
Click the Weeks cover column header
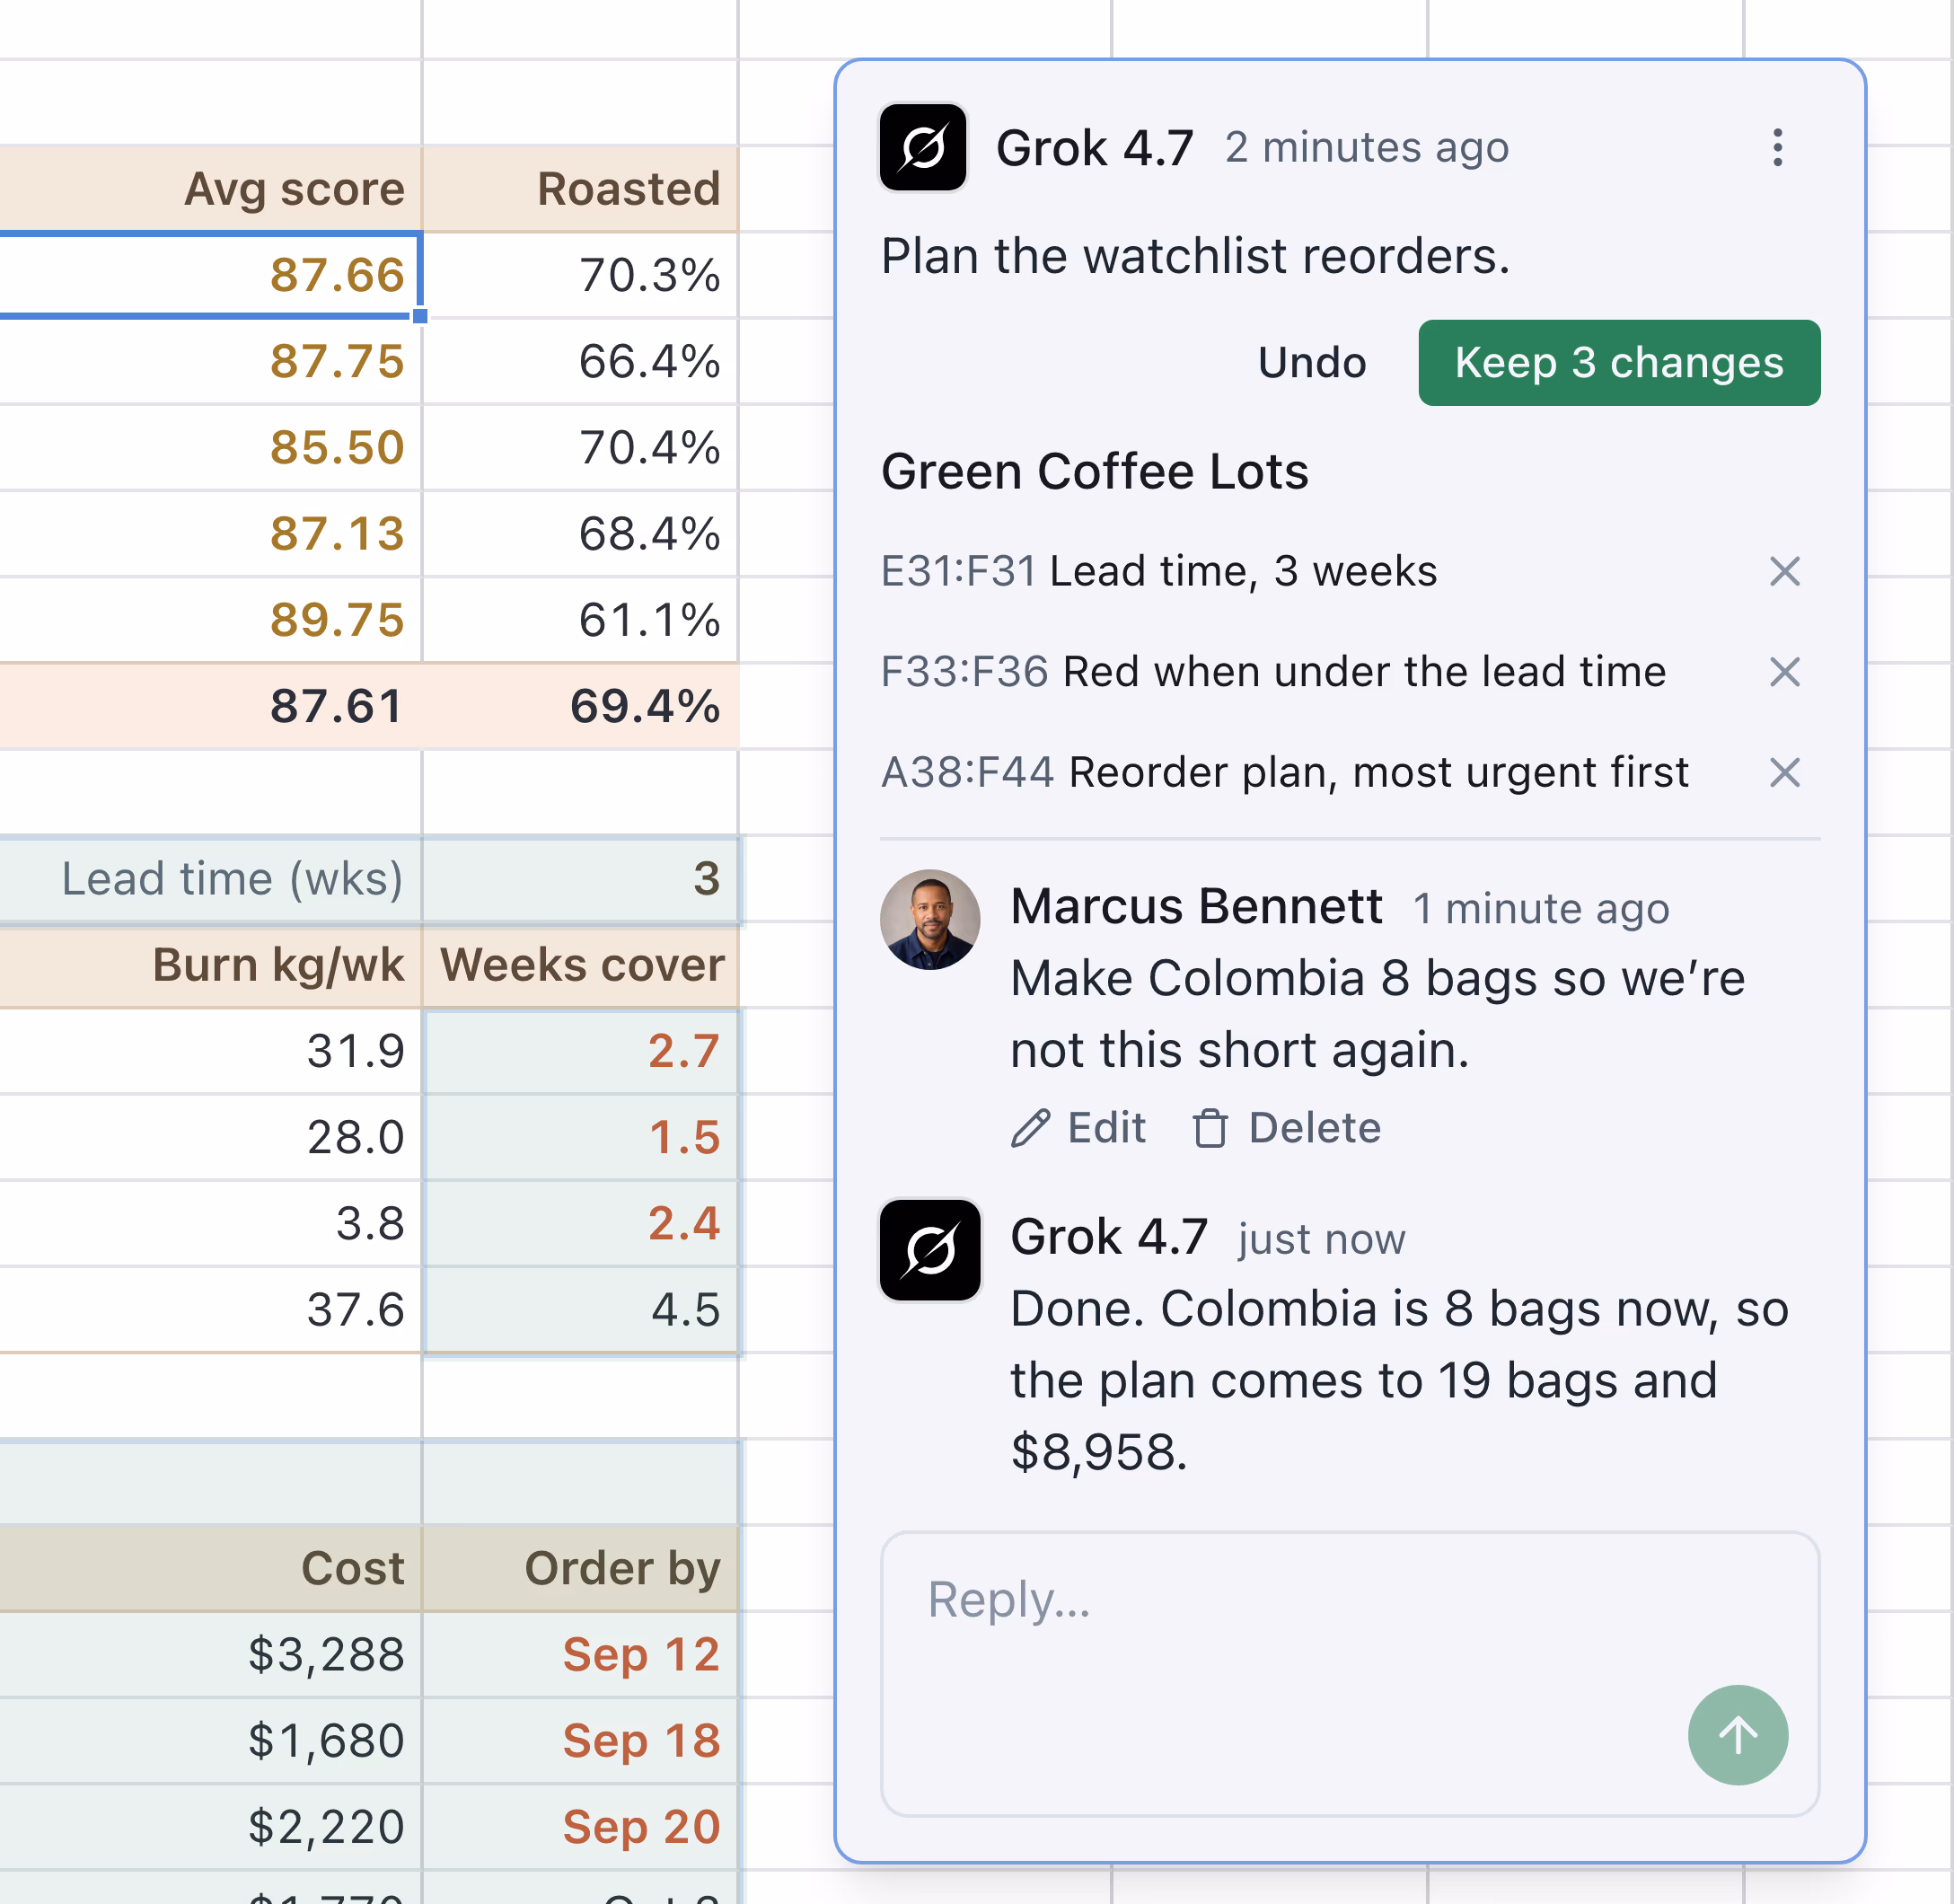[x=580, y=965]
